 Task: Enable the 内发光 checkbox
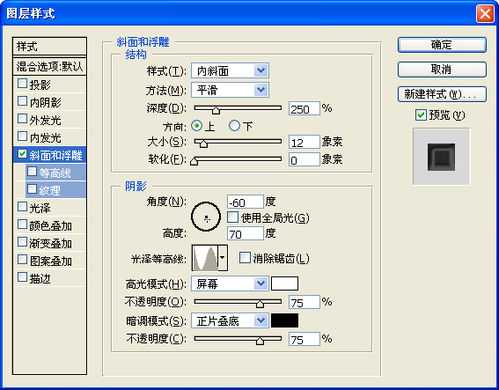(22, 136)
